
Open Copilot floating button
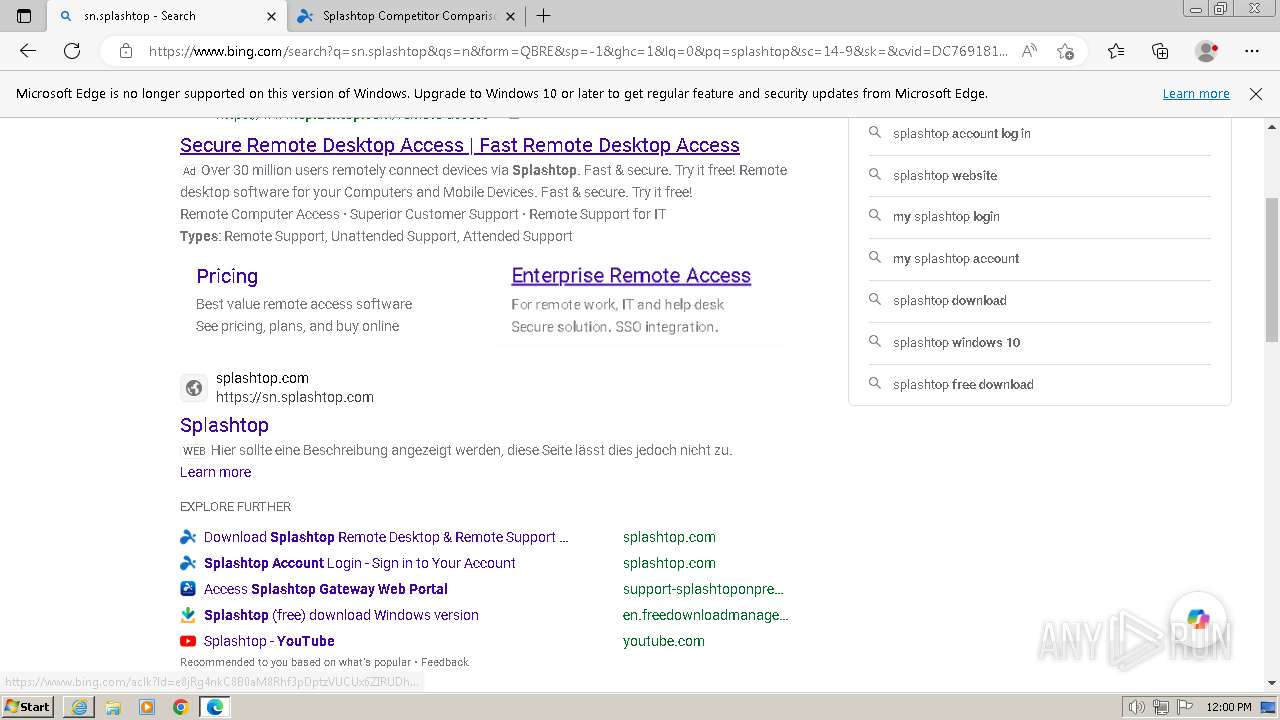point(1198,620)
